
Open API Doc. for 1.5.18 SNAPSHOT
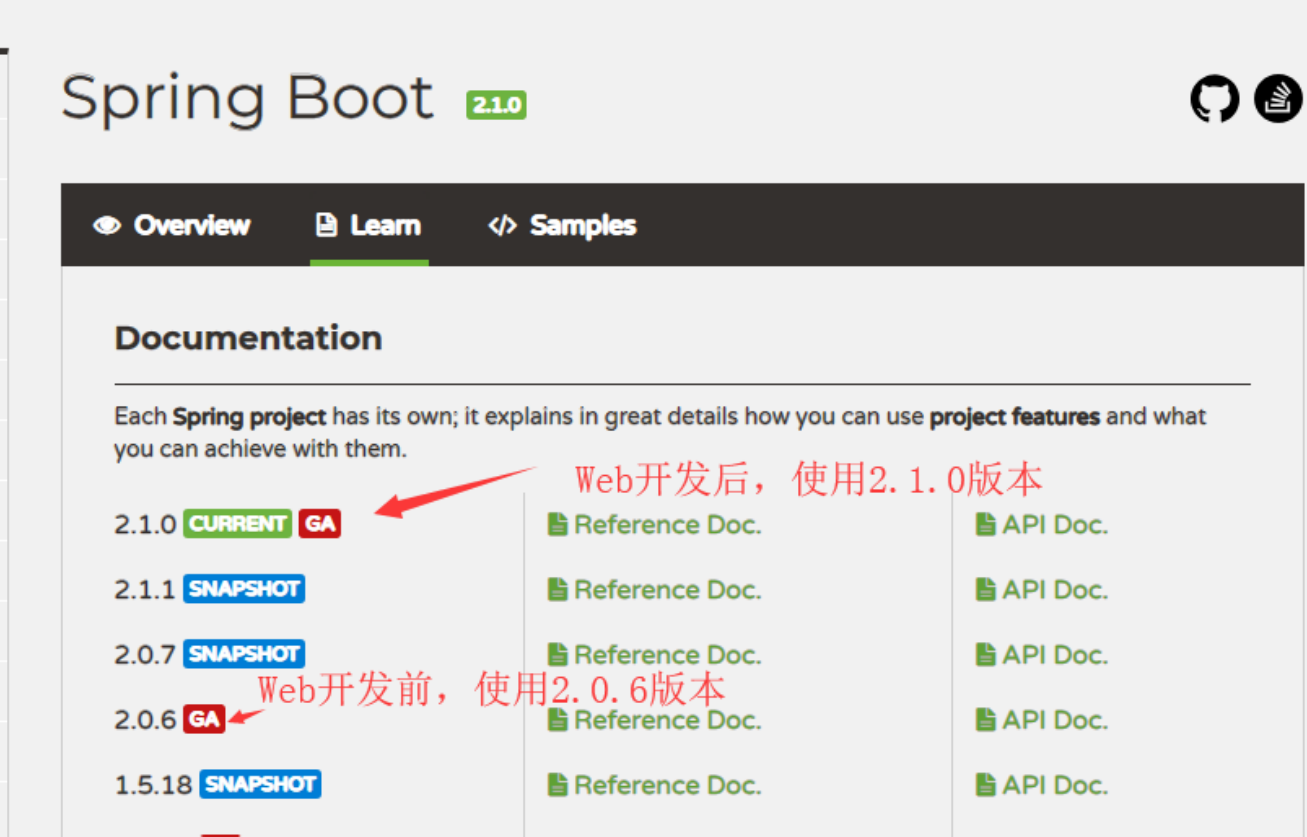pos(1042,784)
